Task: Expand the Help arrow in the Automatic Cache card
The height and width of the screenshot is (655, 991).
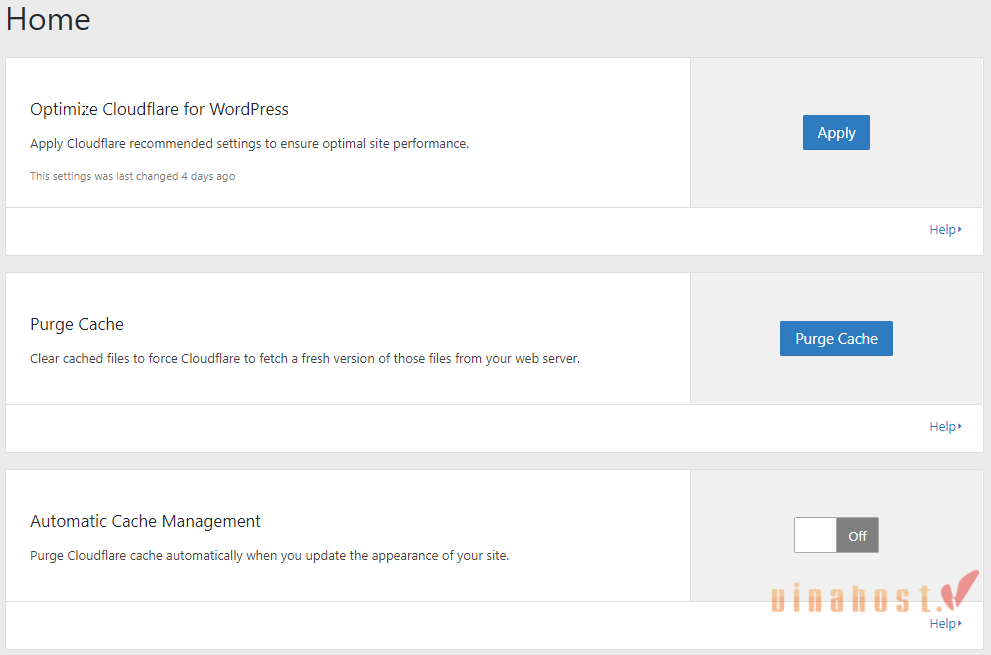Action: tap(960, 624)
